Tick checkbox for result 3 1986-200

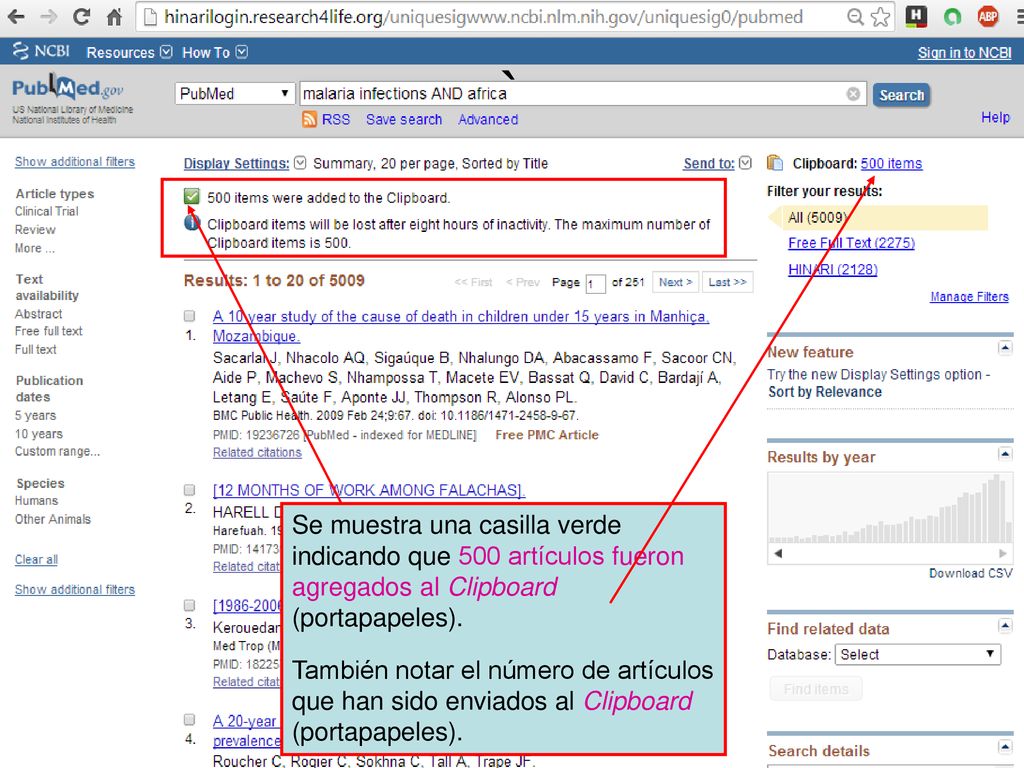point(189,605)
